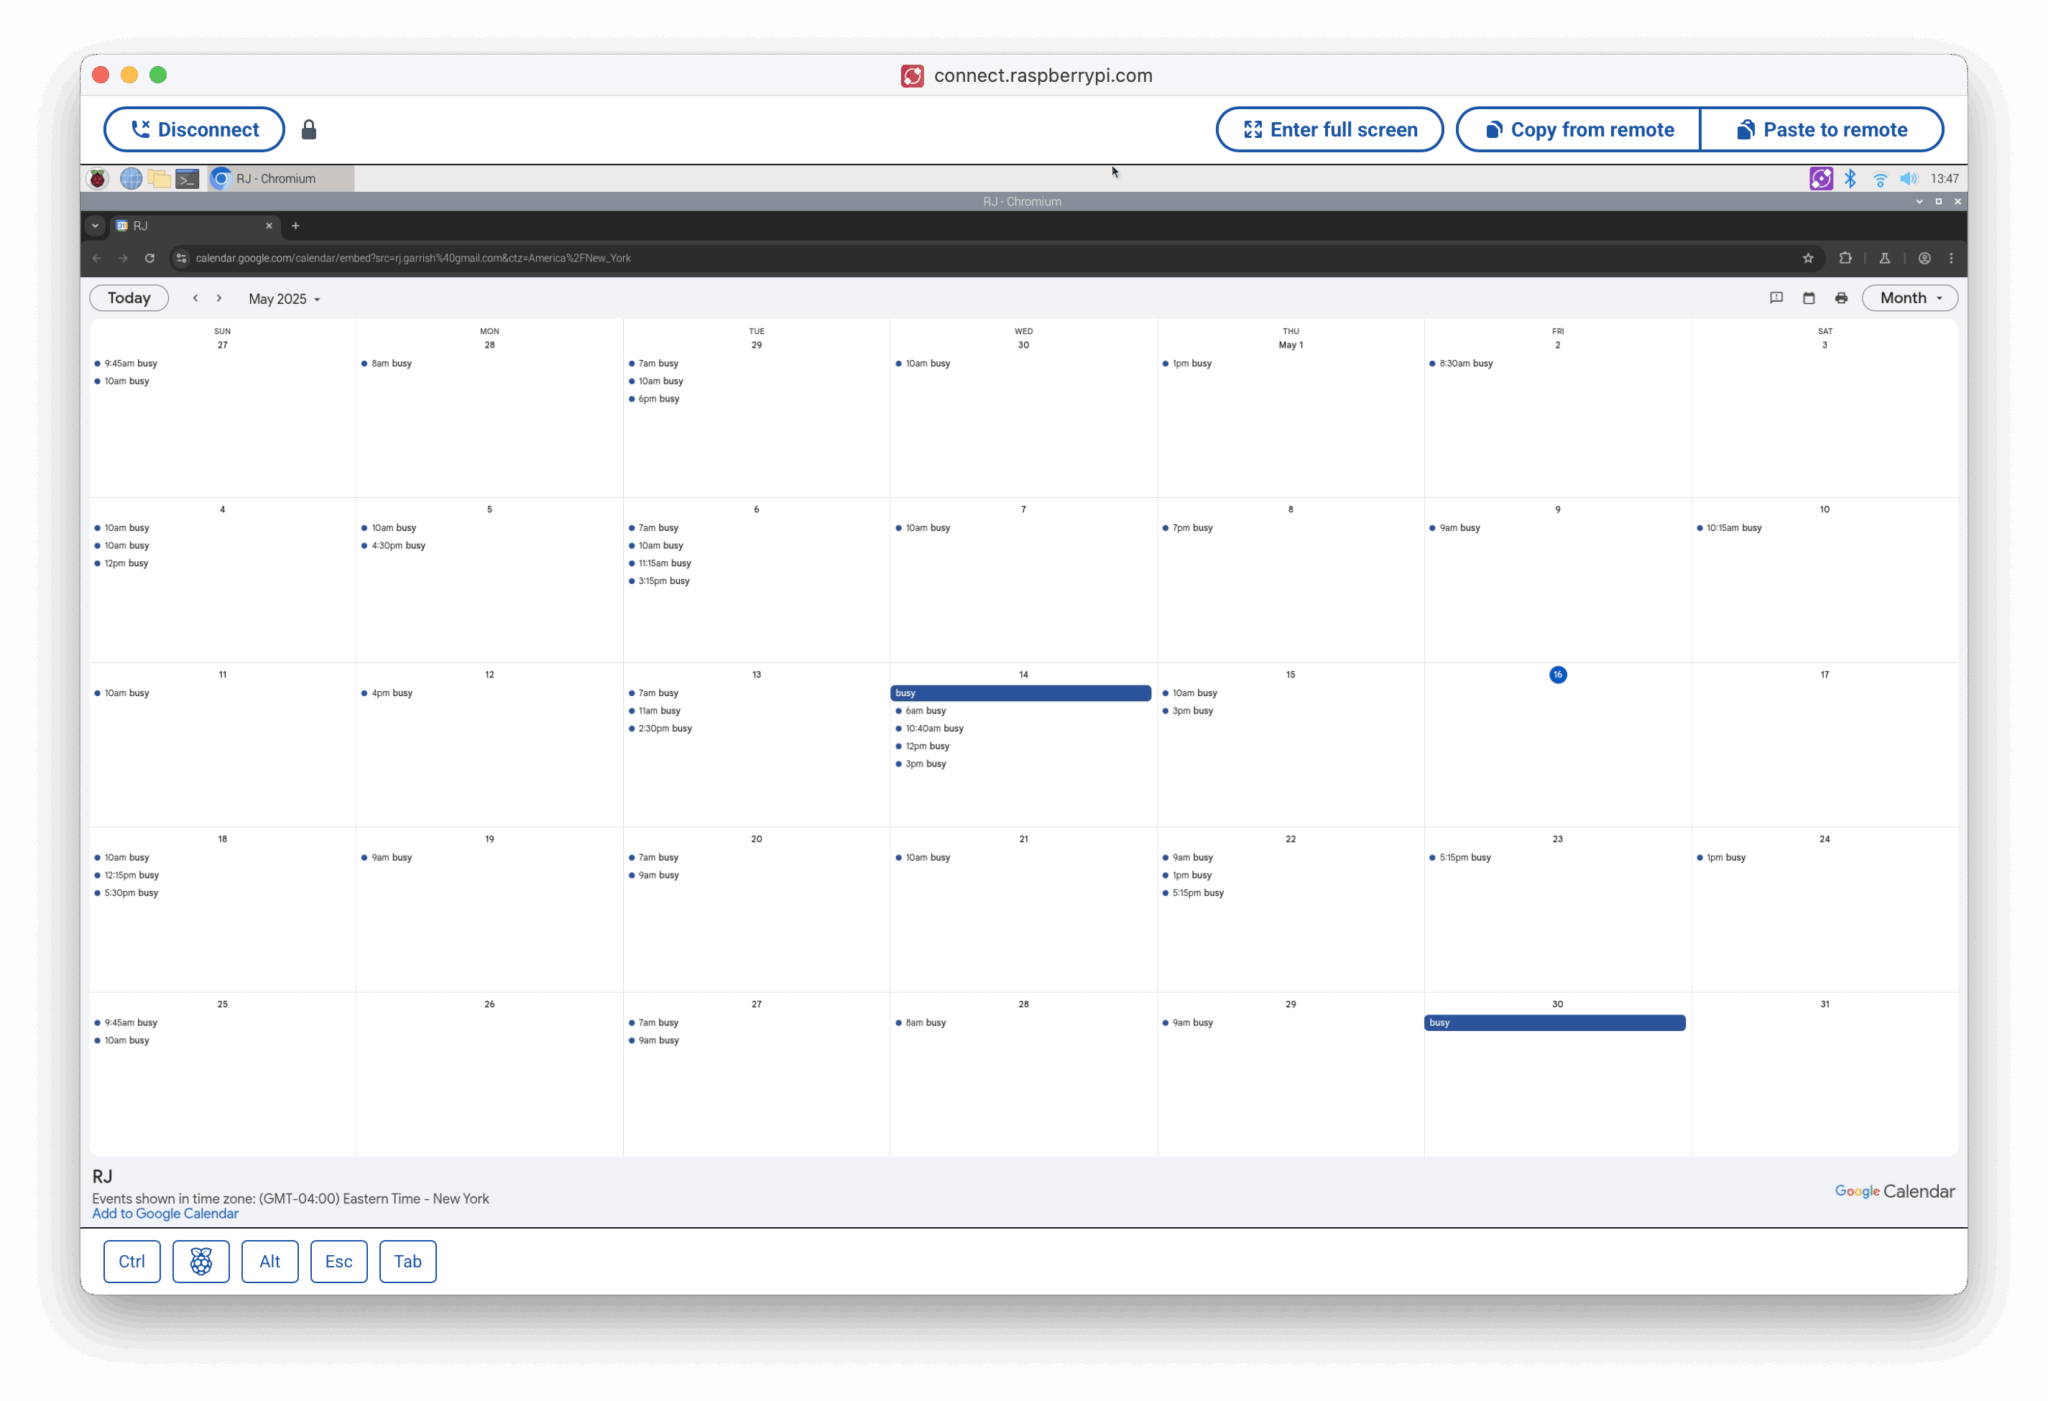Reload the page with the refresh icon

[150, 257]
